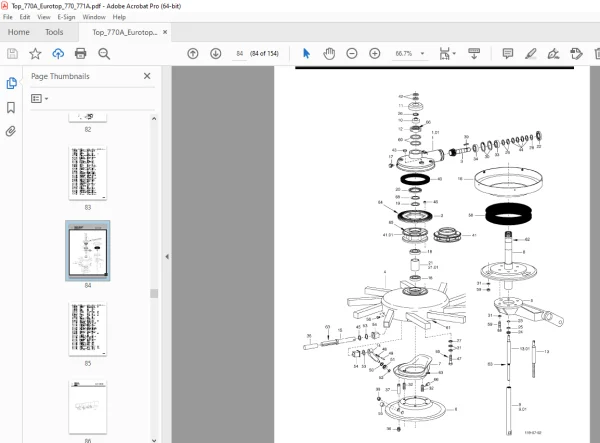Add a sticky note comment
Screen dimensions: 600x443
508,54
